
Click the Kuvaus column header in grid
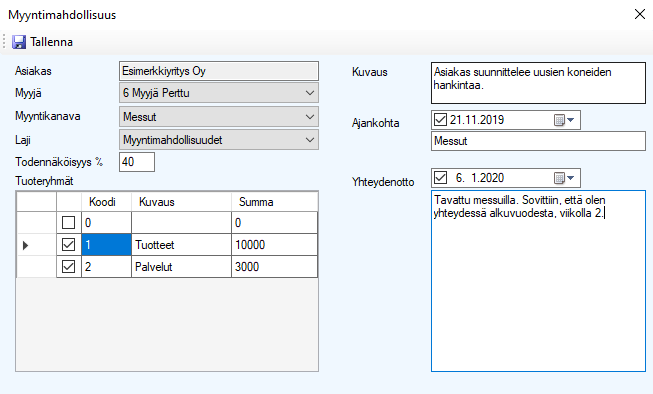pos(182,202)
